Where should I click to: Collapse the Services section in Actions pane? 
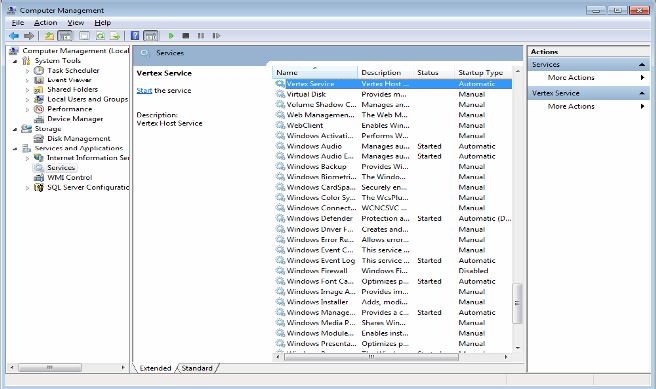[x=641, y=65]
